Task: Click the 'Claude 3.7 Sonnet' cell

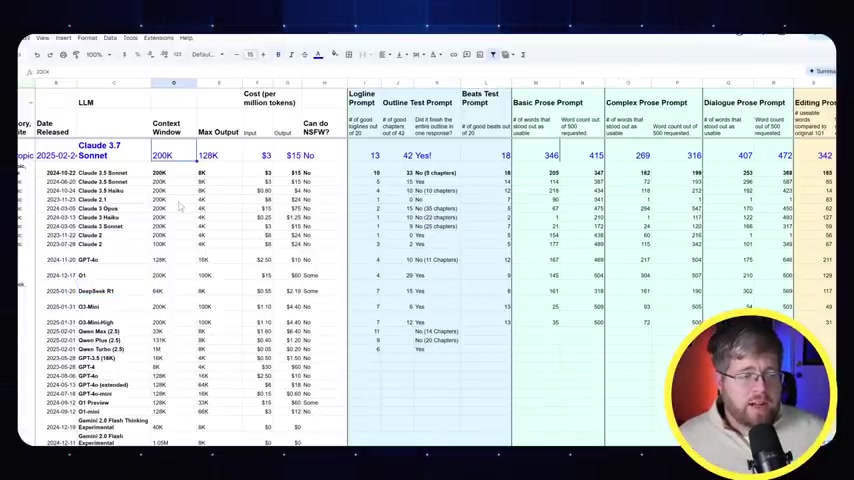Action: [x=114, y=150]
